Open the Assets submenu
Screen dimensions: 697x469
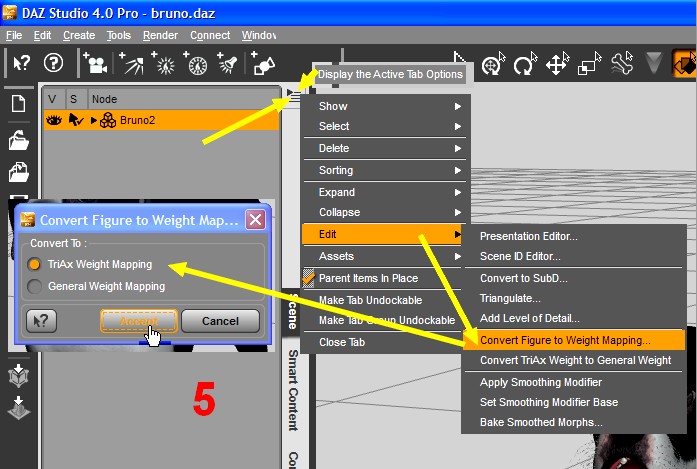(382, 256)
